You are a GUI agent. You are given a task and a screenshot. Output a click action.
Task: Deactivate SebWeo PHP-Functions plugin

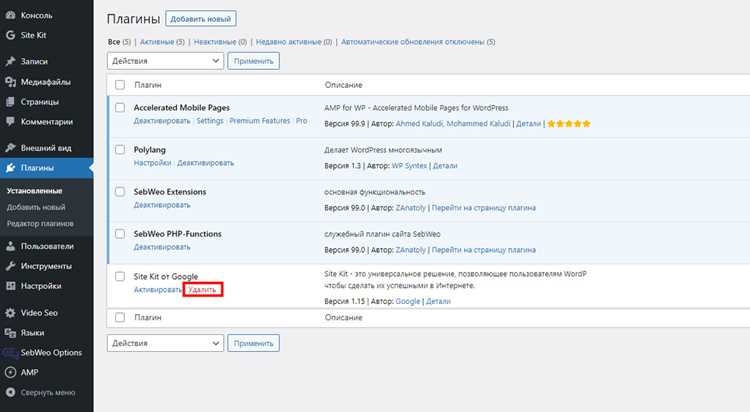pyautogui.click(x=162, y=247)
